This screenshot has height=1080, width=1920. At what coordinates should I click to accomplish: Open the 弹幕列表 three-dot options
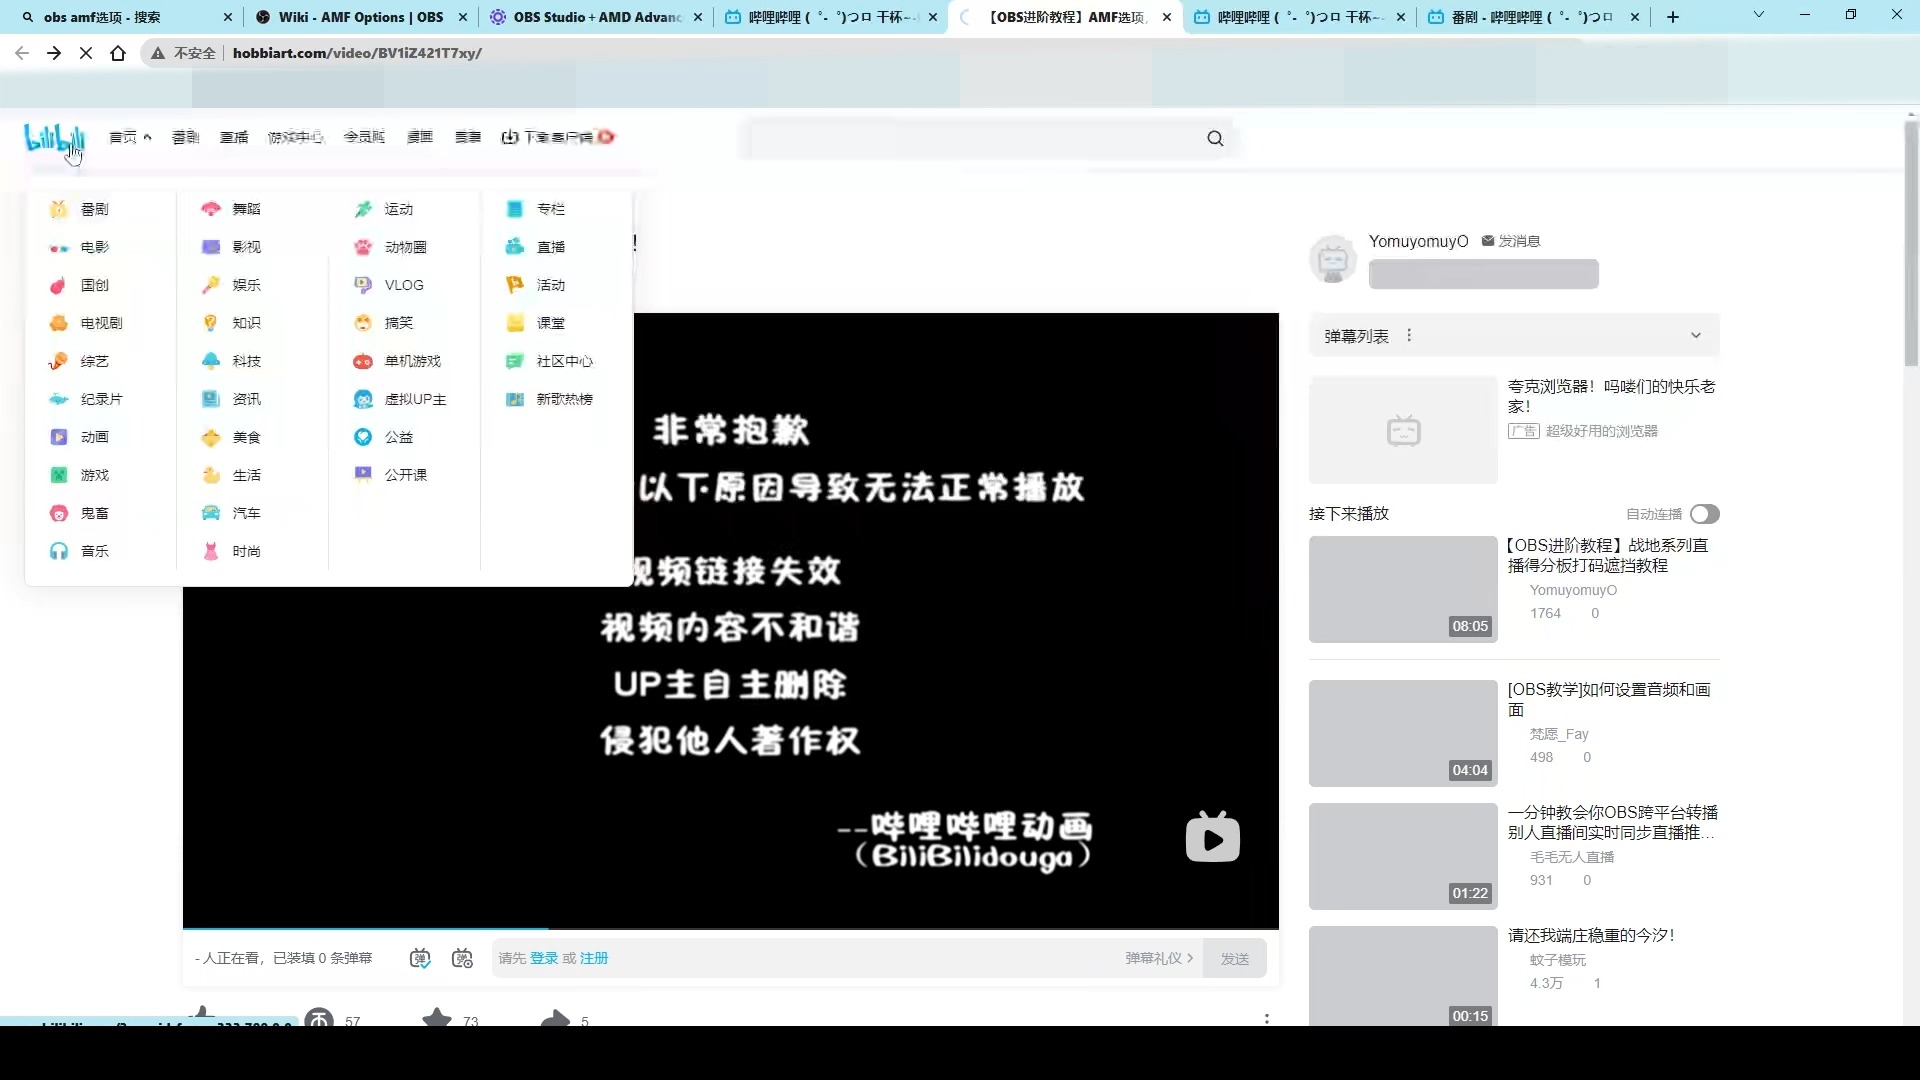pyautogui.click(x=1409, y=336)
